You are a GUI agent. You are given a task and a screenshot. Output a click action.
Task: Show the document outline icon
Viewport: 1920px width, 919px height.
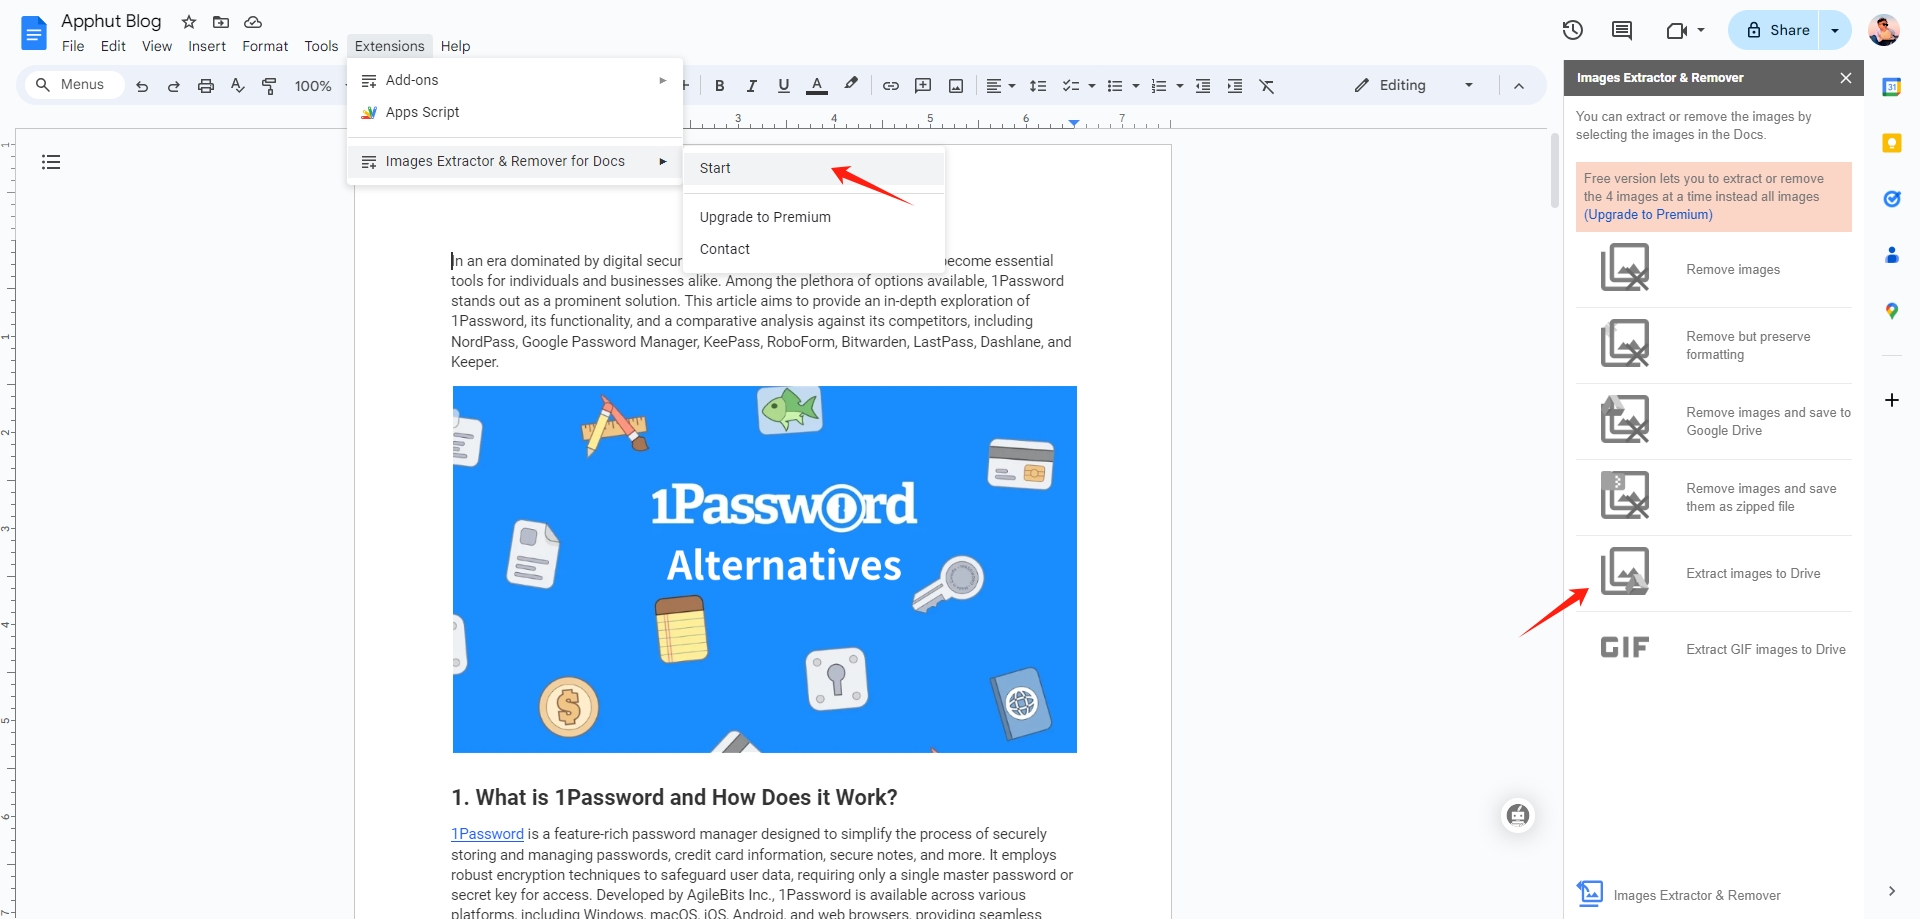point(51,162)
